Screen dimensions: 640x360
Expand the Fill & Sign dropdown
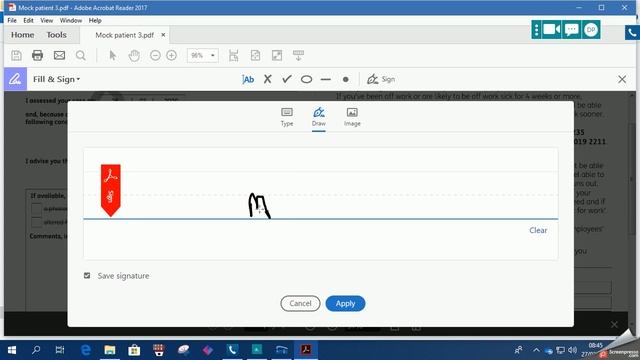56,79
